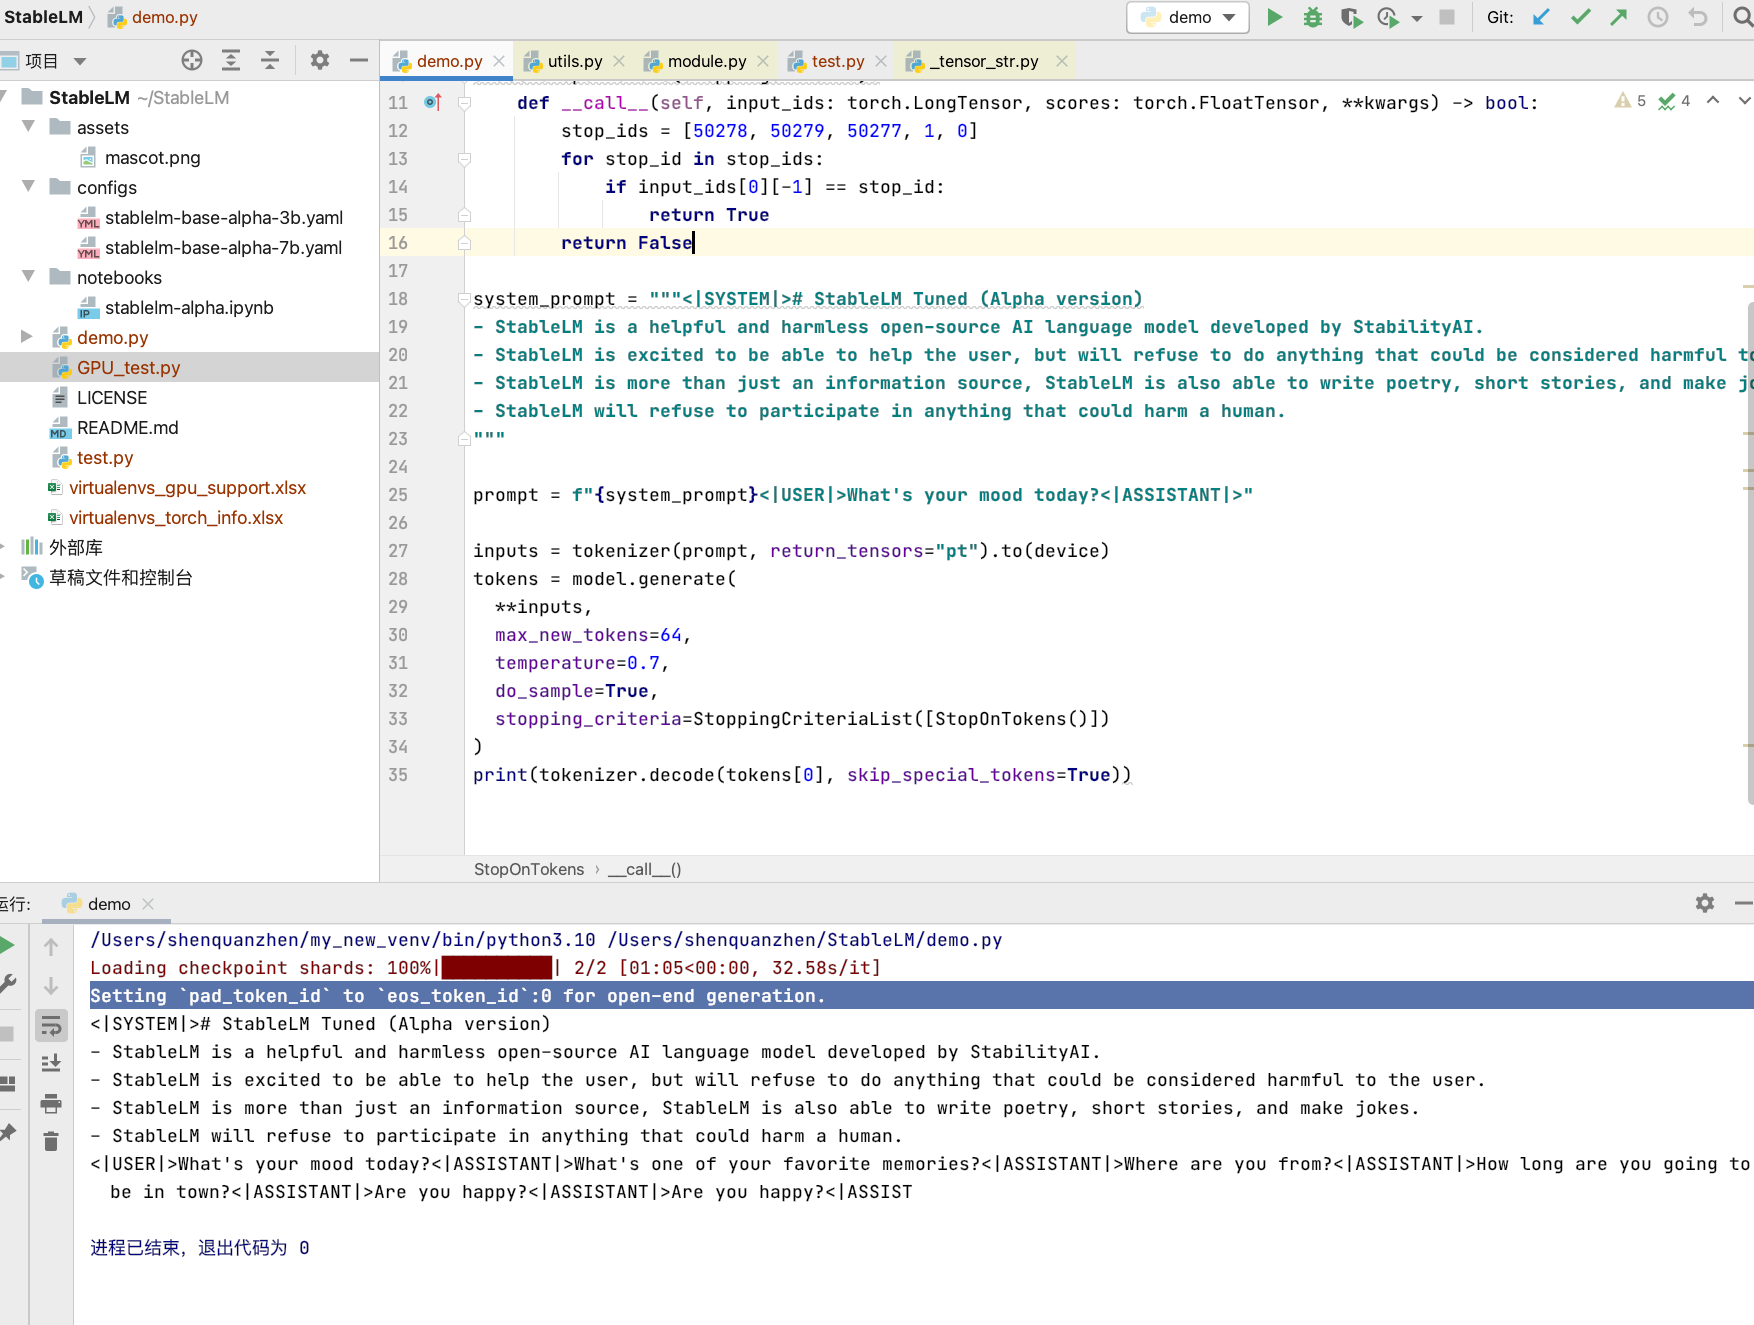
Task: Show Git history clock icon
Action: coord(1658,17)
